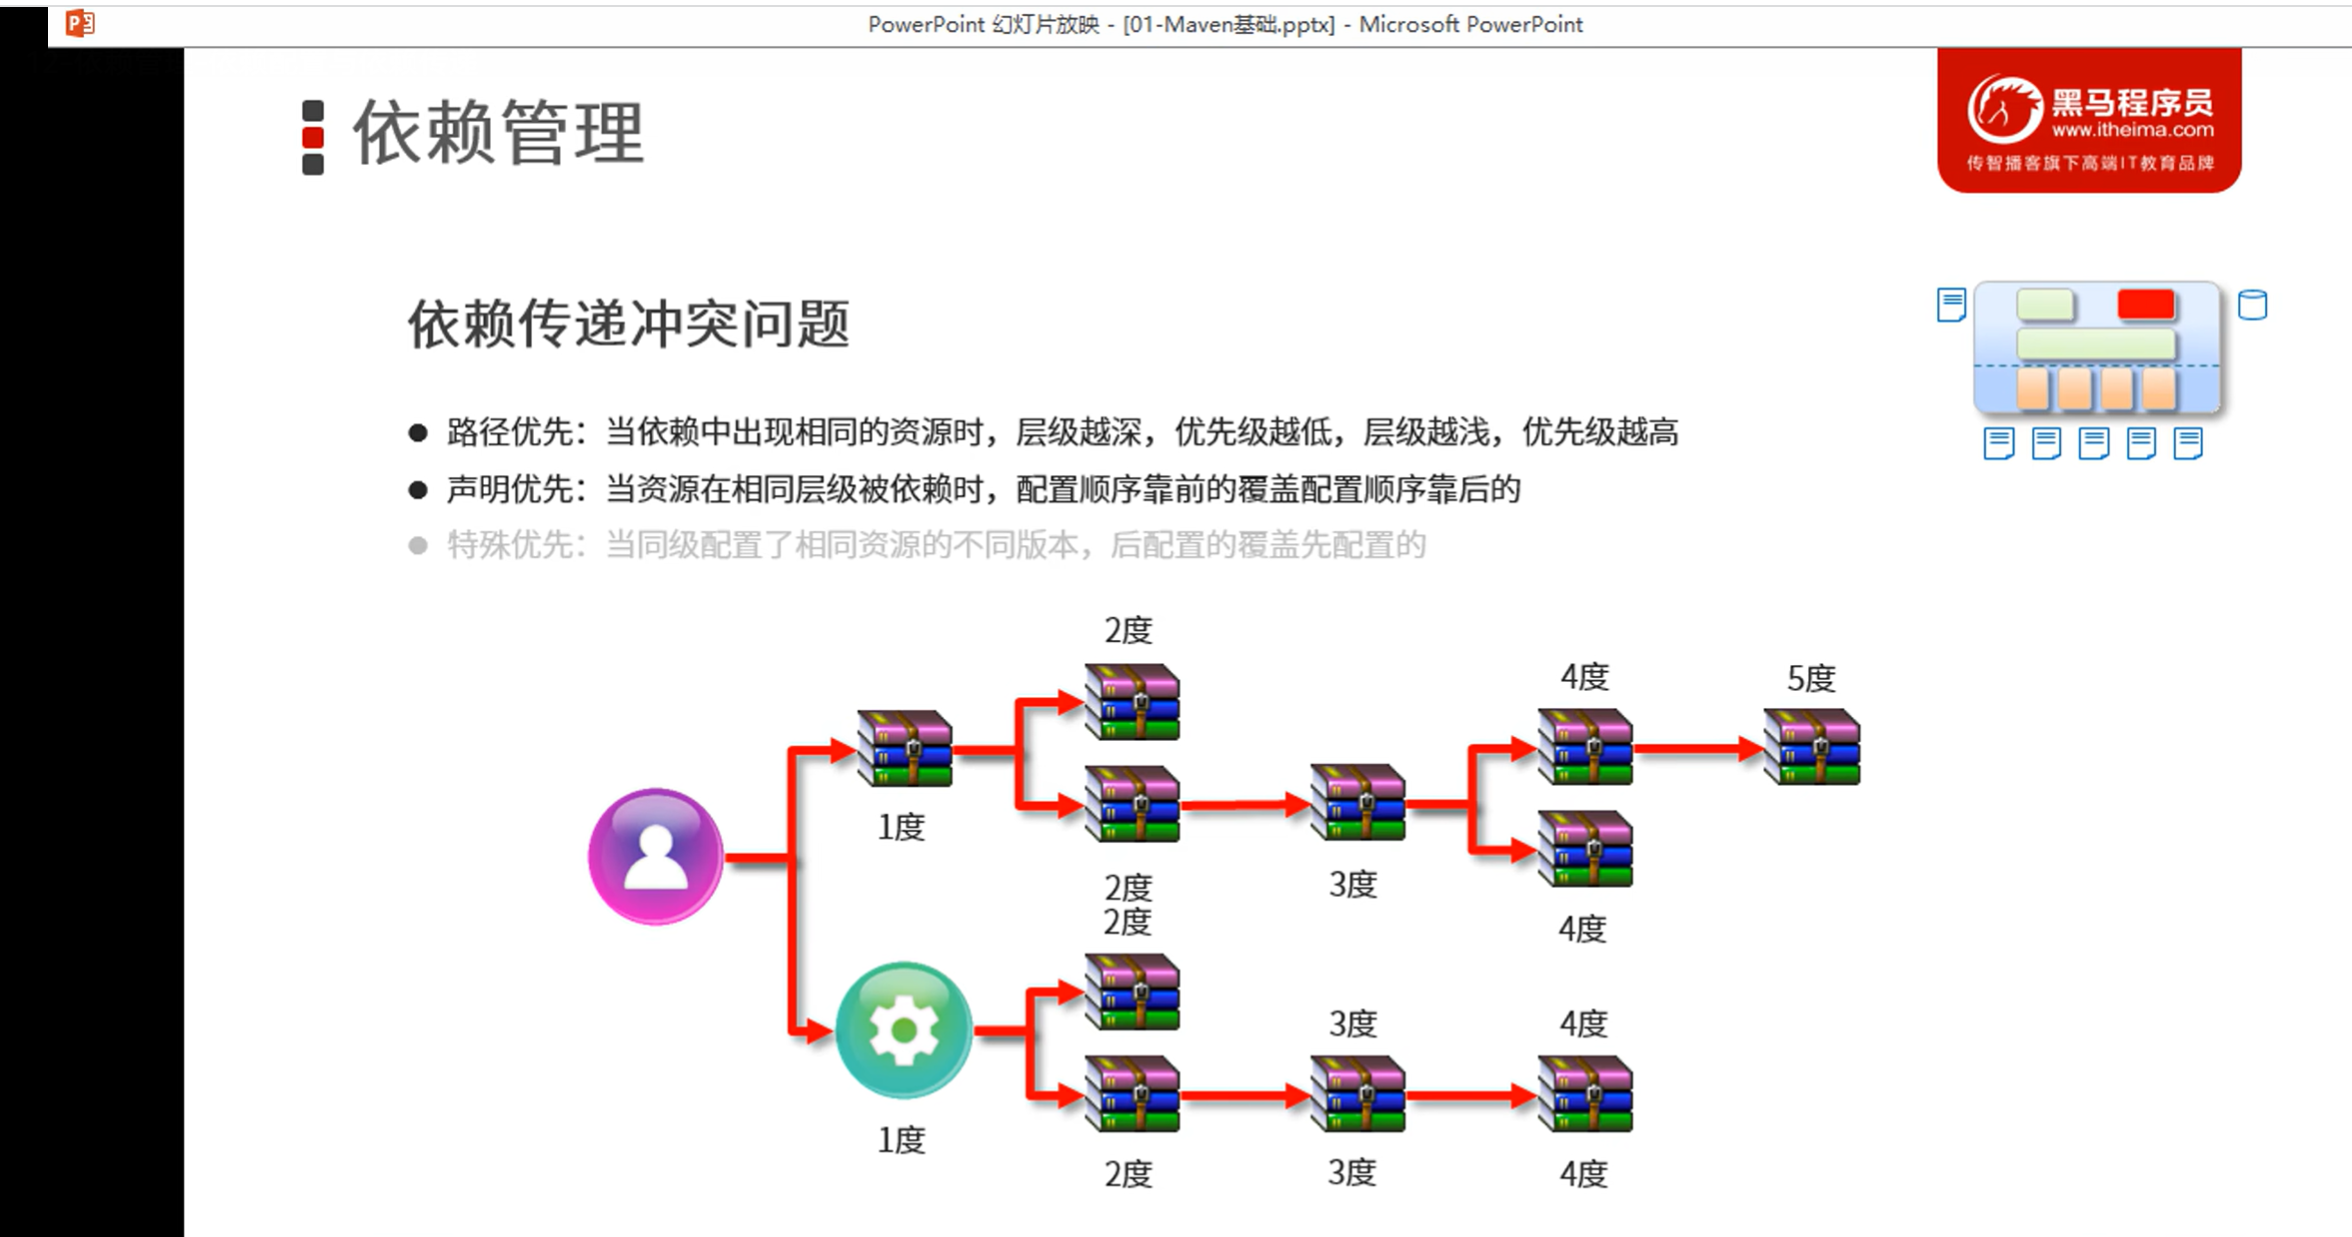This screenshot has width=2352, height=1237.
Task: Click the itheima red logo banner
Action: 2088,120
